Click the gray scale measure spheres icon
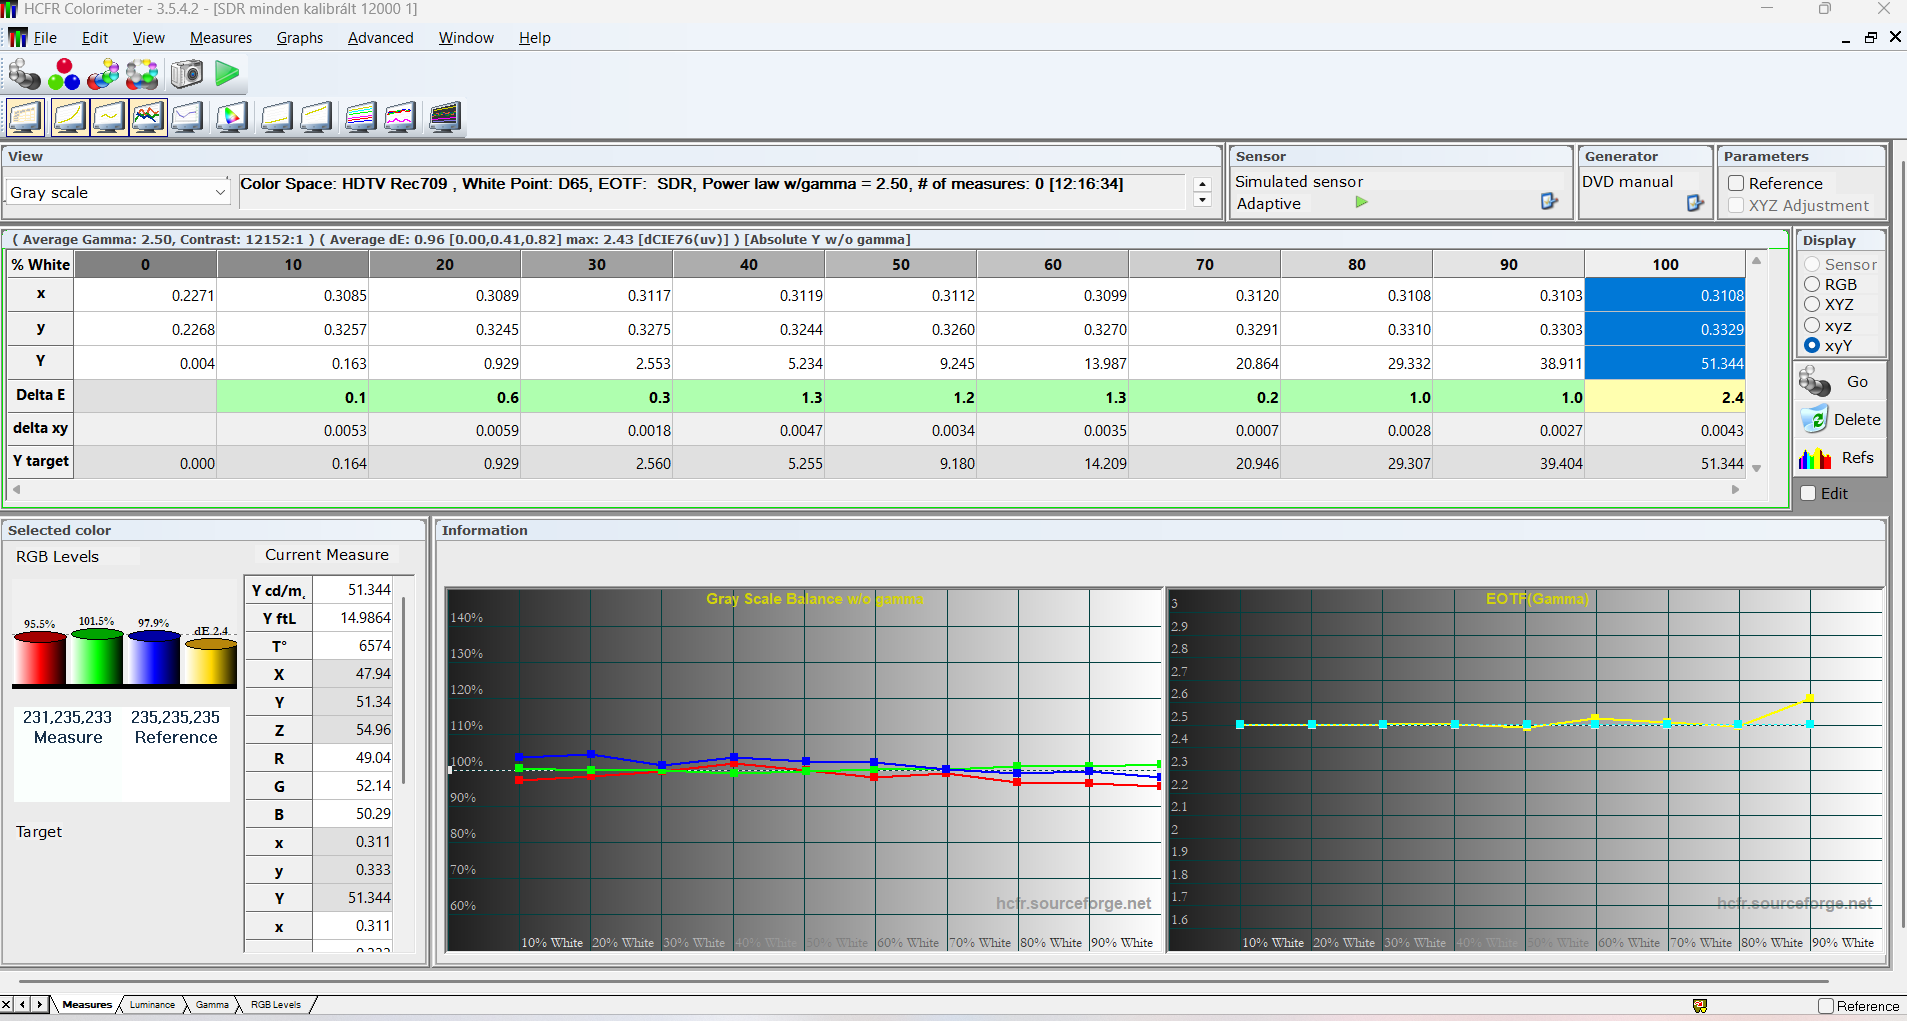1907x1021 pixels. (x=24, y=74)
